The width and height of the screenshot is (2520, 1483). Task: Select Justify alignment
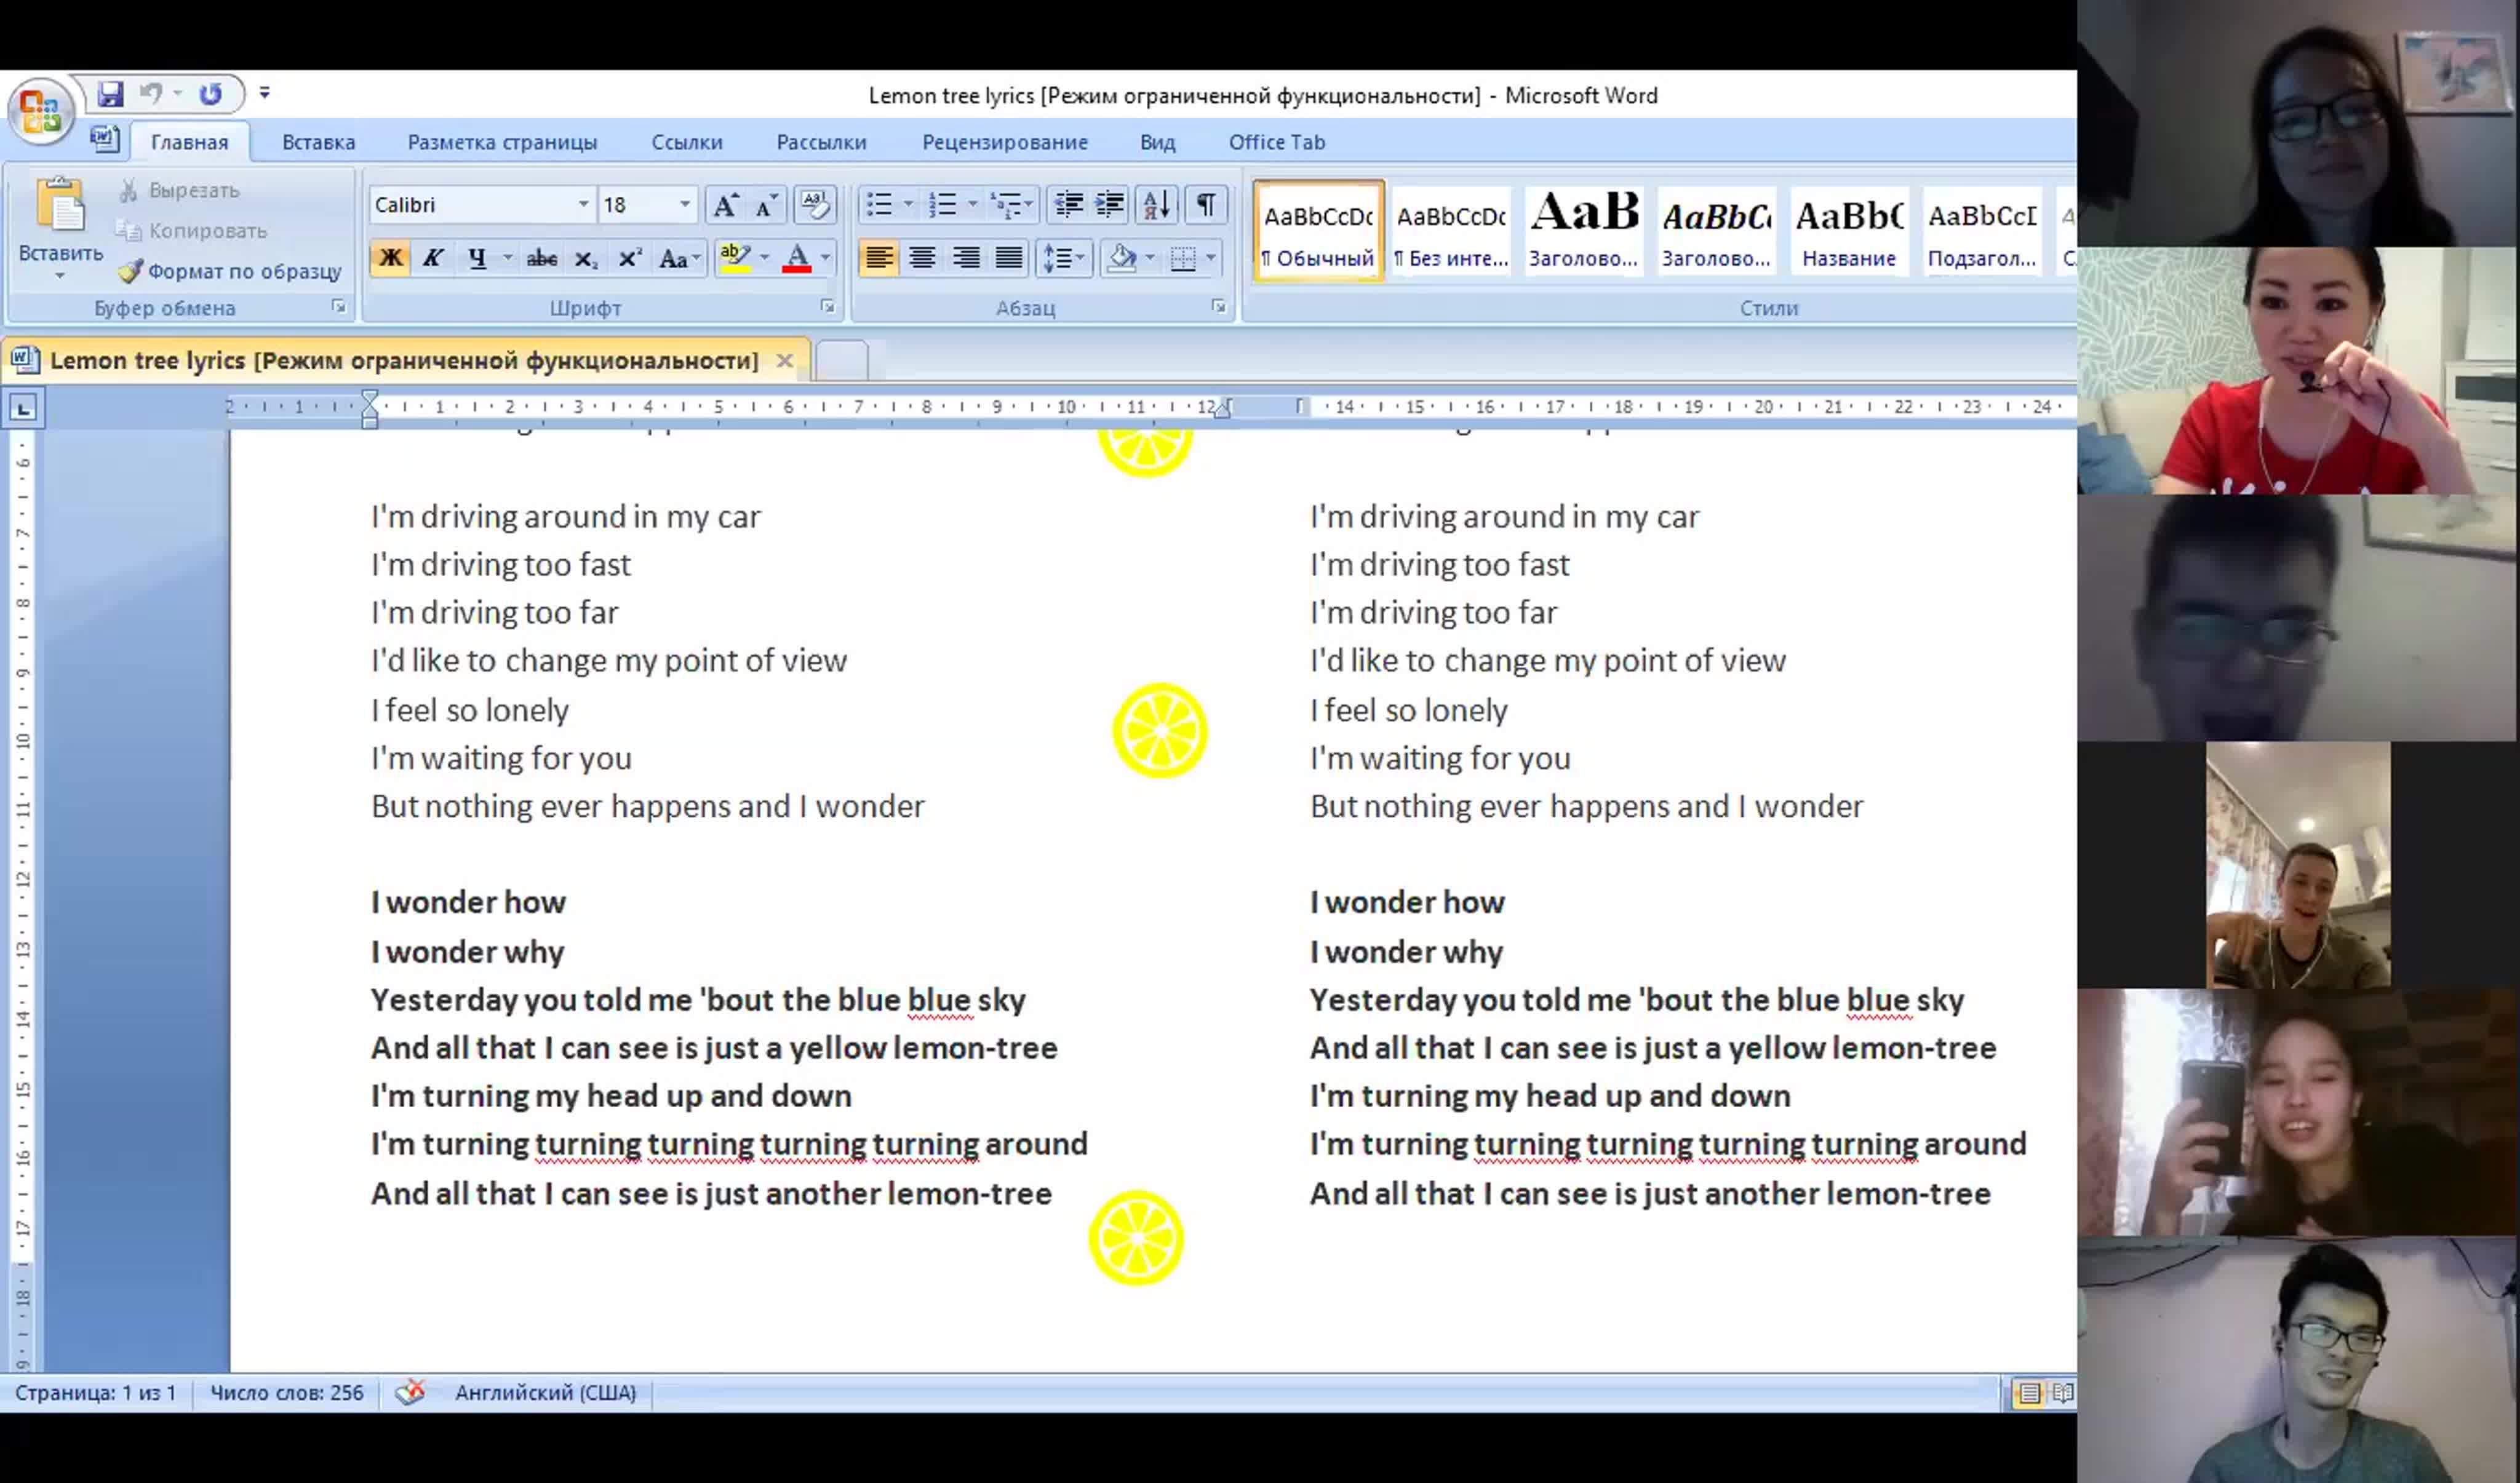1009,258
